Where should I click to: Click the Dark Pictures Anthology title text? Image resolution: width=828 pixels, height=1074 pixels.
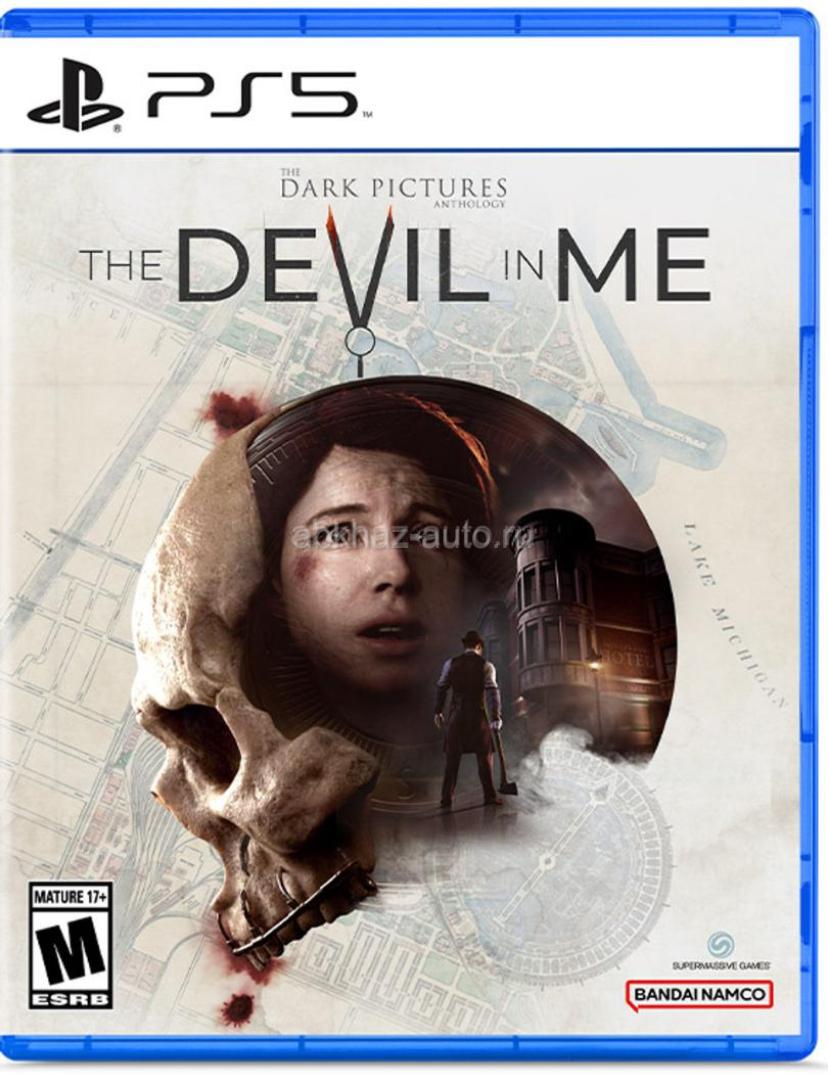click(x=393, y=188)
